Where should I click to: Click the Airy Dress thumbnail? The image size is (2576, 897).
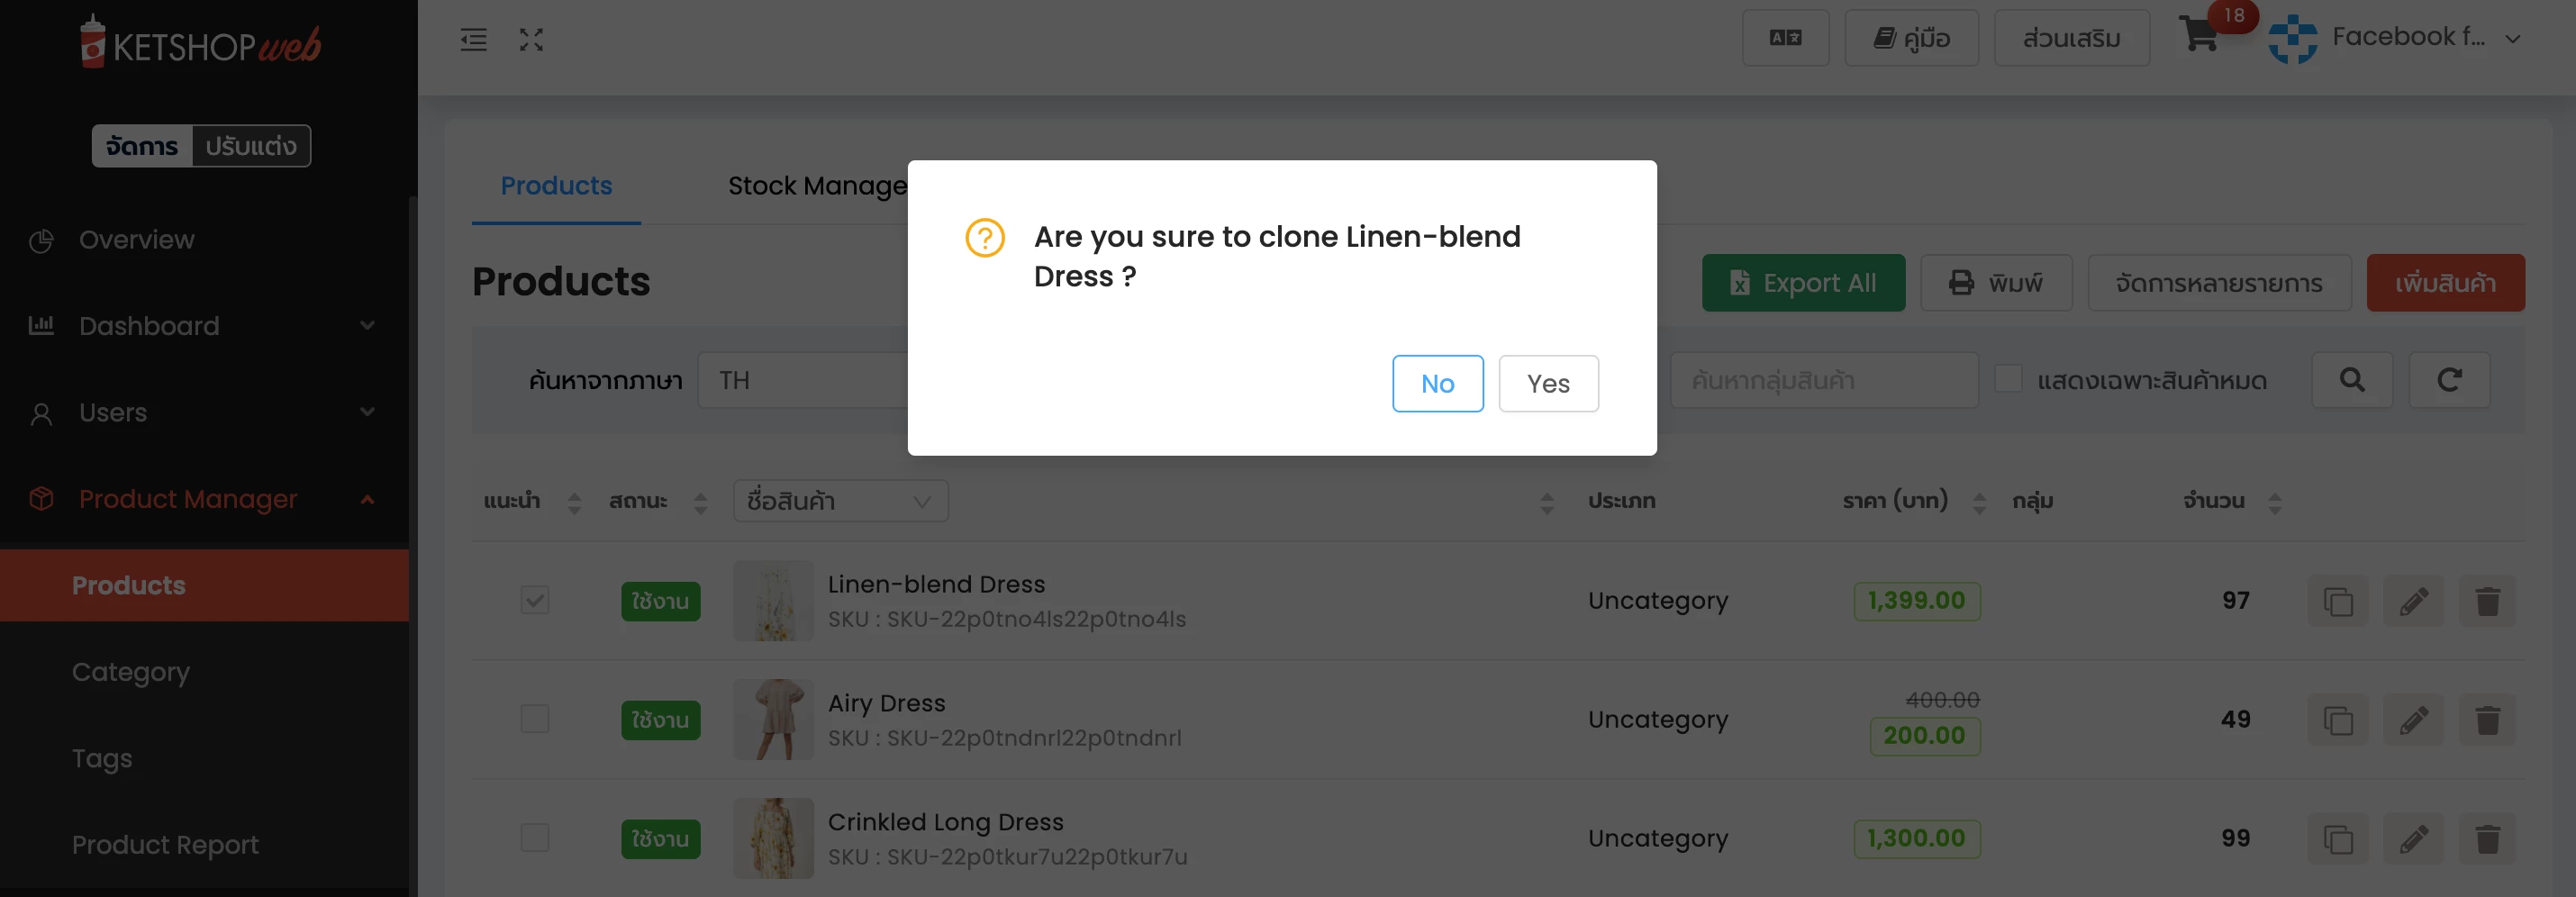pos(773,719)
